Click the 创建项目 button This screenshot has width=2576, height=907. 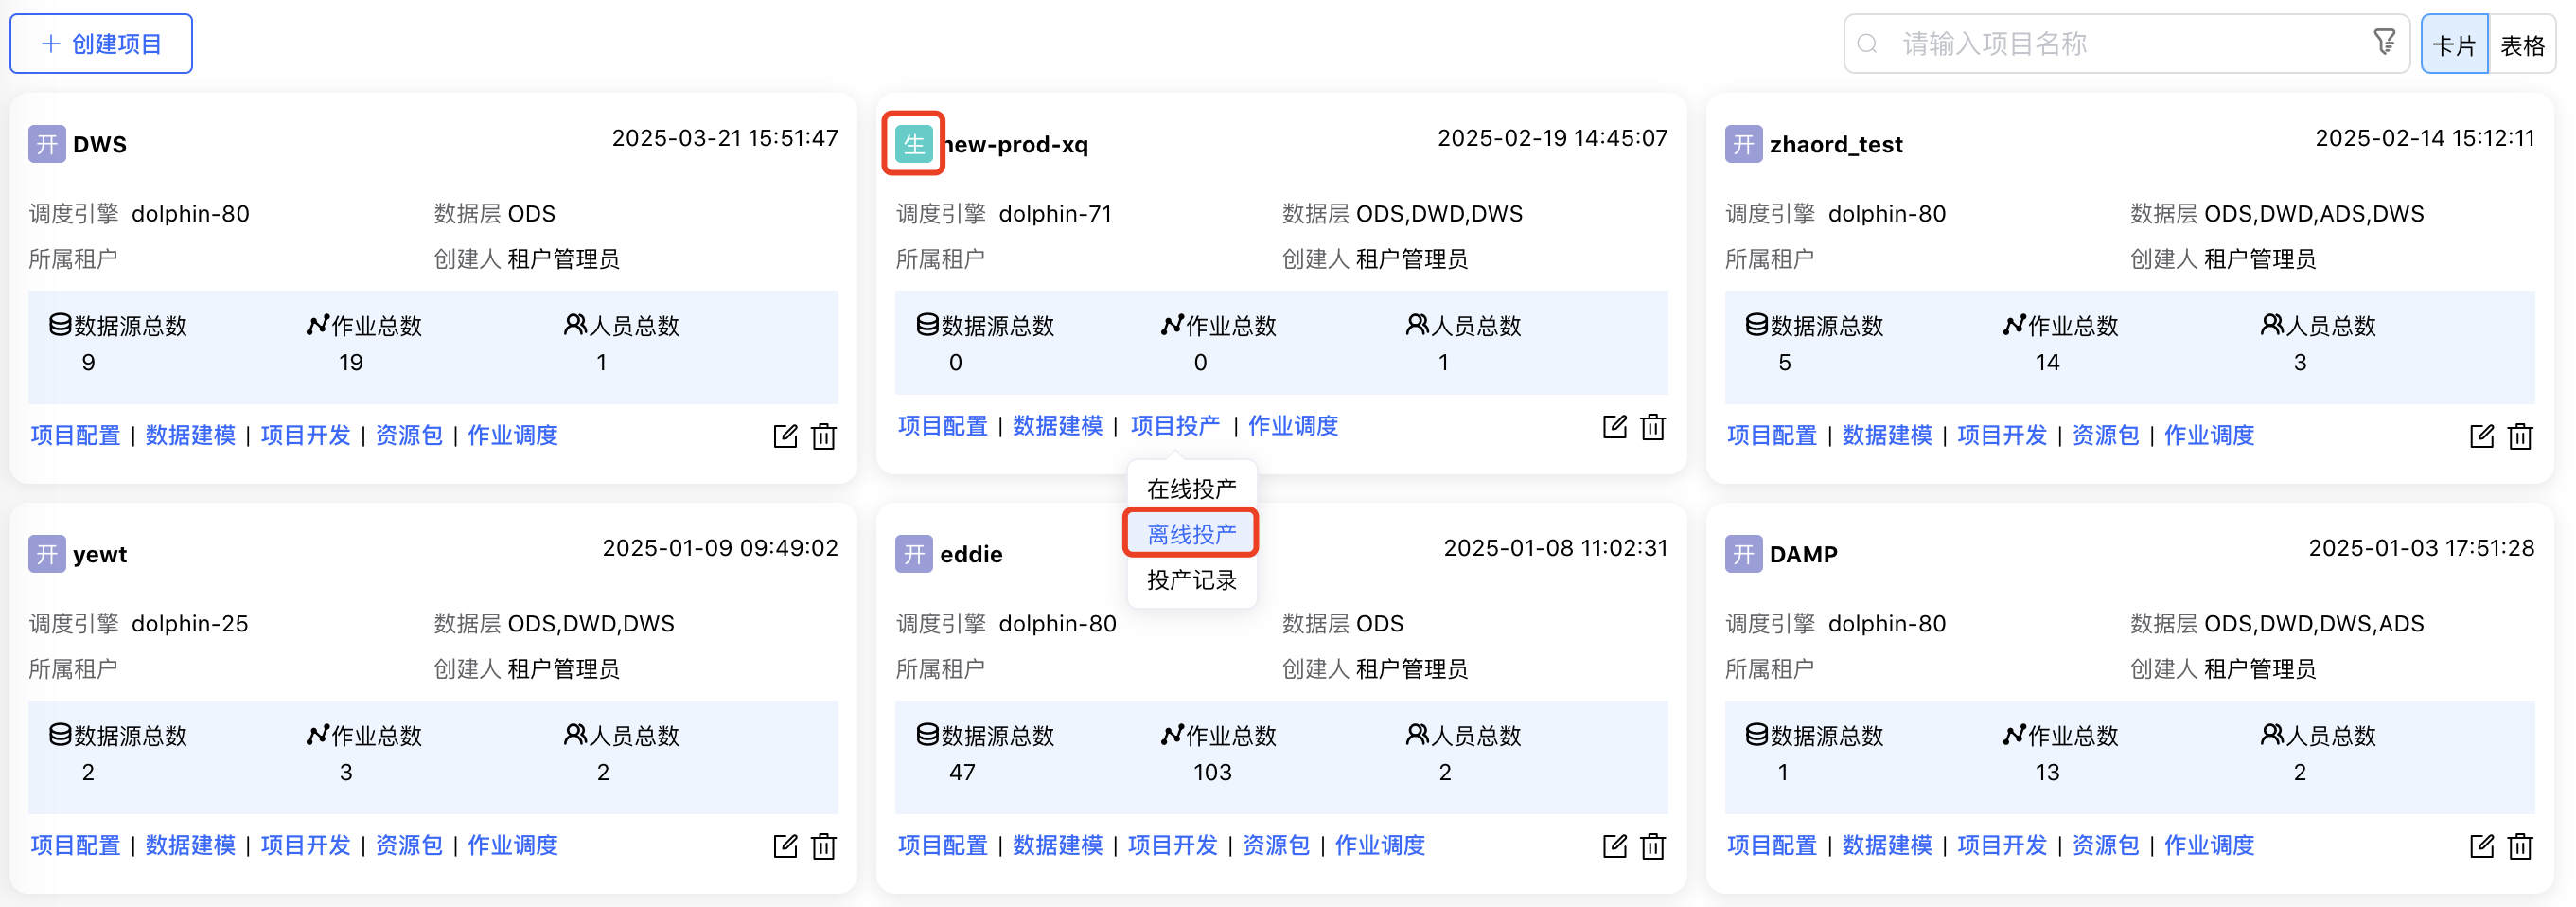coord(101,44)
